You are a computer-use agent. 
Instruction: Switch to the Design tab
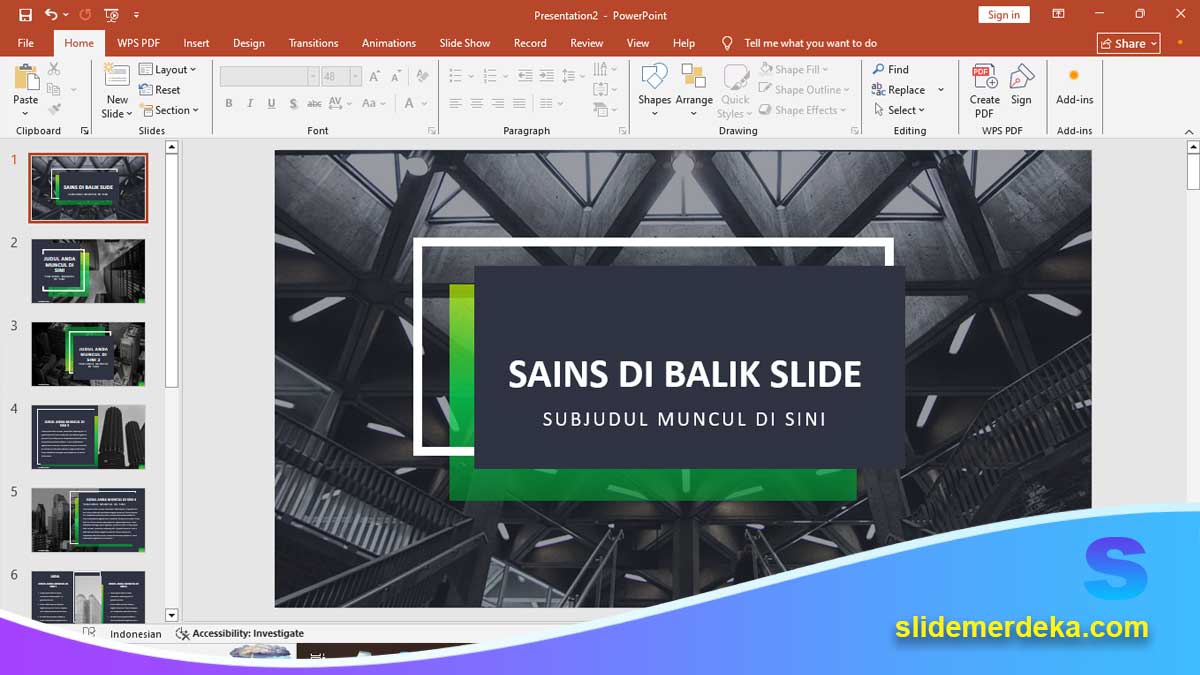249,43
